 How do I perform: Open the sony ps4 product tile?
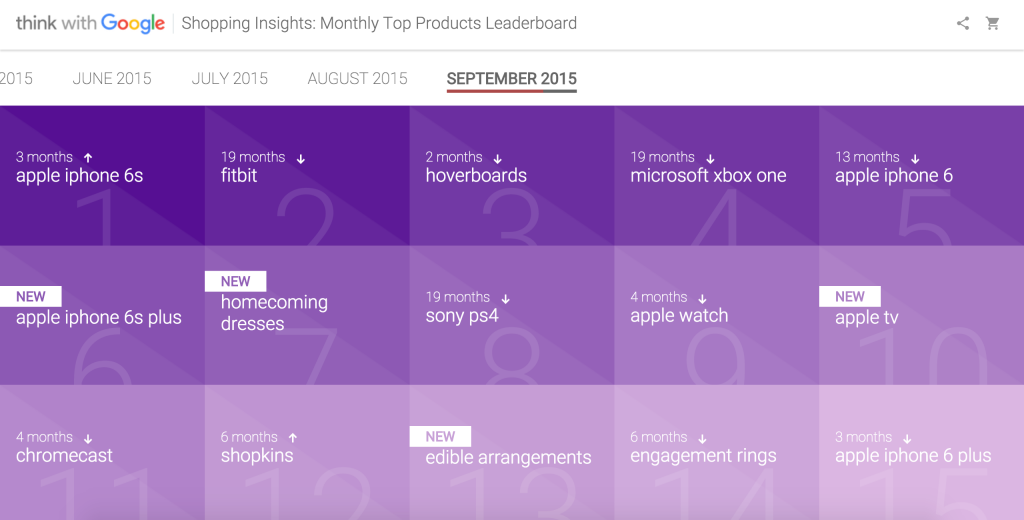512,315
